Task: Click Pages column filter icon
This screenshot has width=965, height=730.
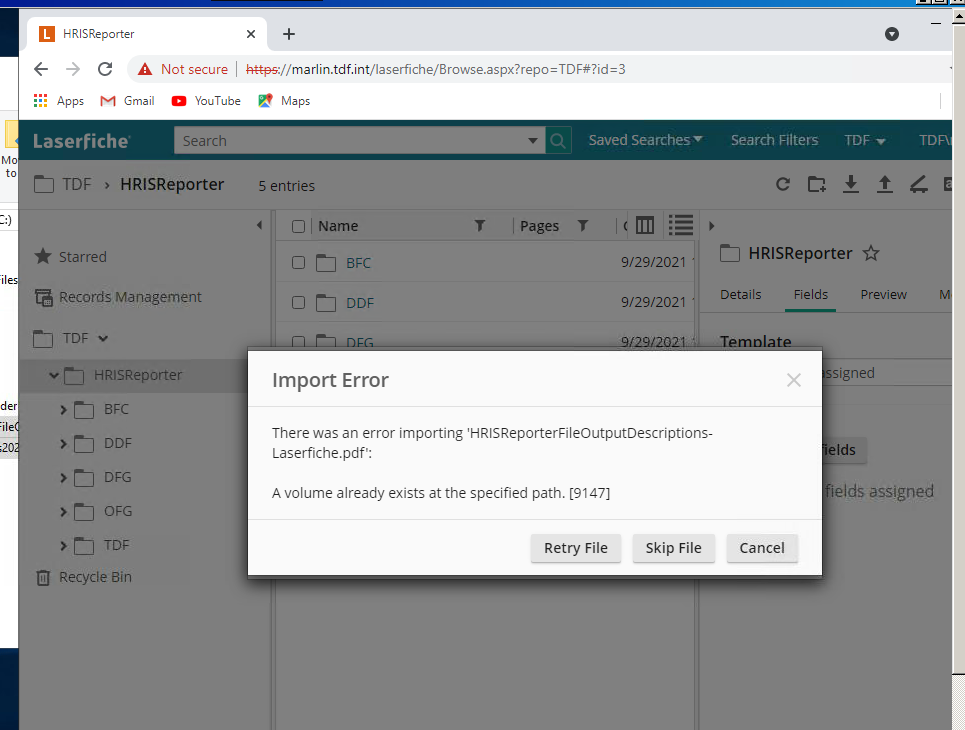Action: pyautogui.click(x=583, y=226)
